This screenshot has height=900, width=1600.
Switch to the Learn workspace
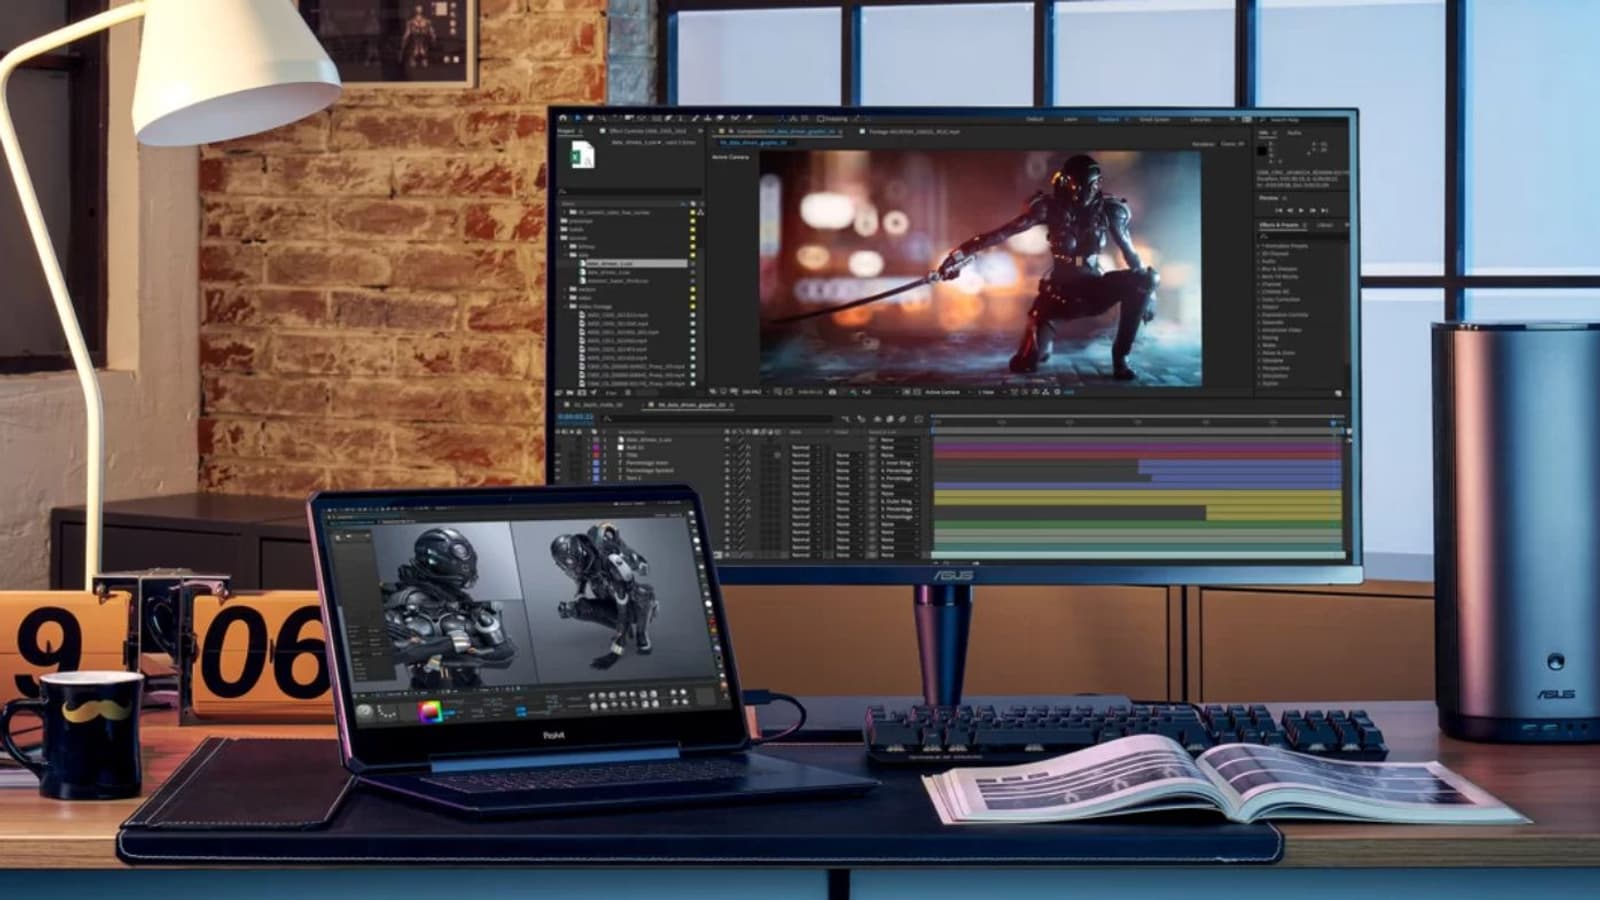[1071, 120]
